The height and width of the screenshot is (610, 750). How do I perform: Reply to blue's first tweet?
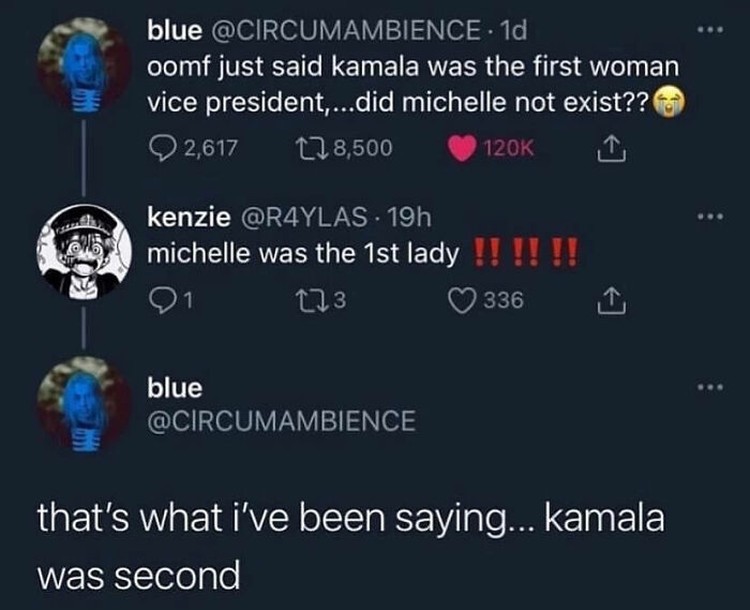[160, 148]
